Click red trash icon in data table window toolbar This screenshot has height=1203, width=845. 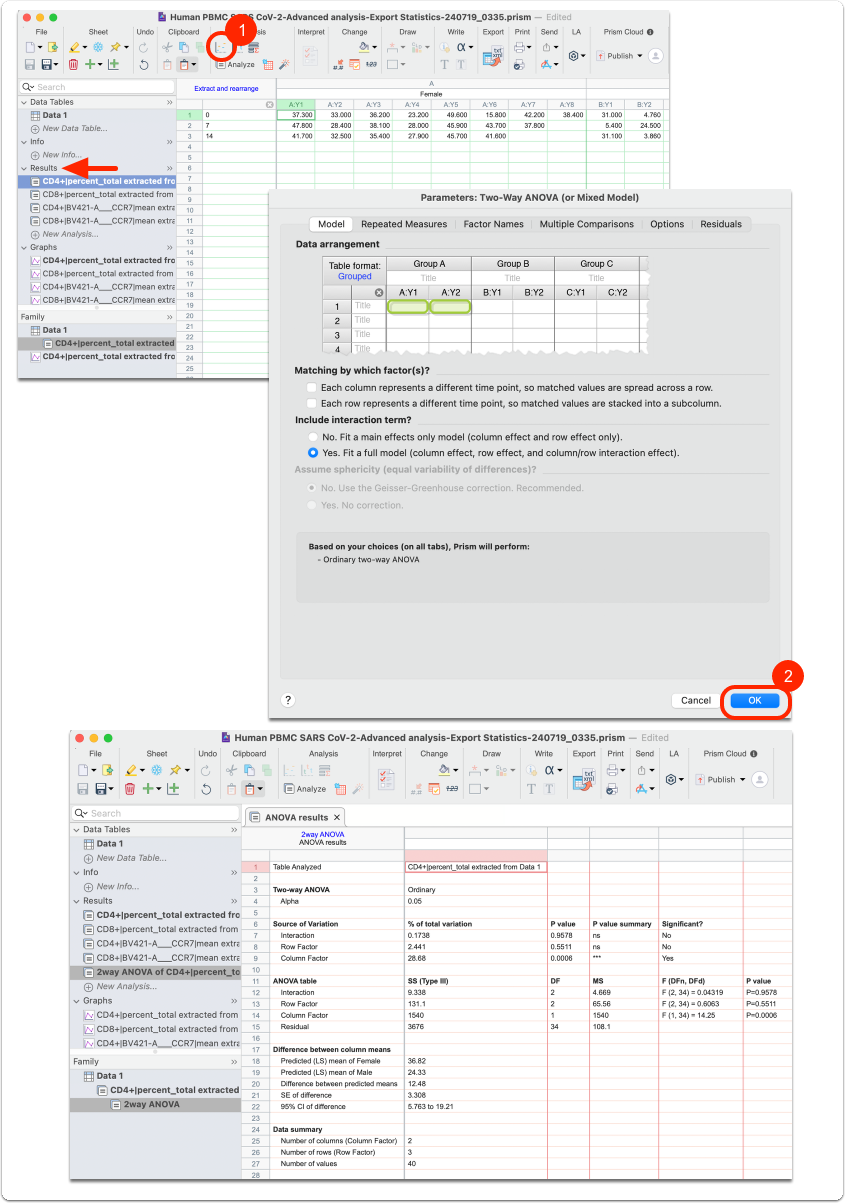(73, 65)
